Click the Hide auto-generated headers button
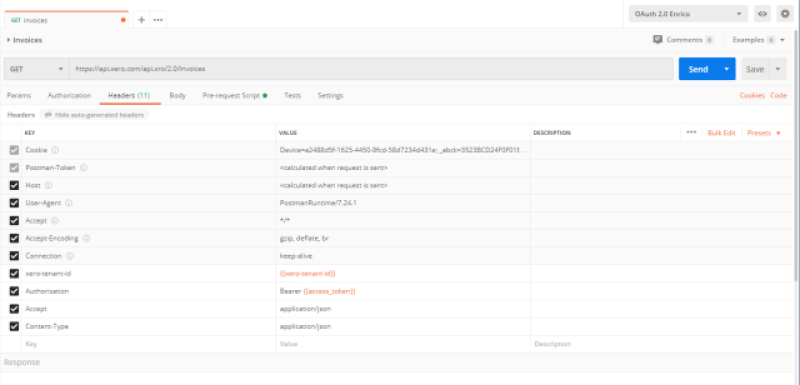 (94, 115)
